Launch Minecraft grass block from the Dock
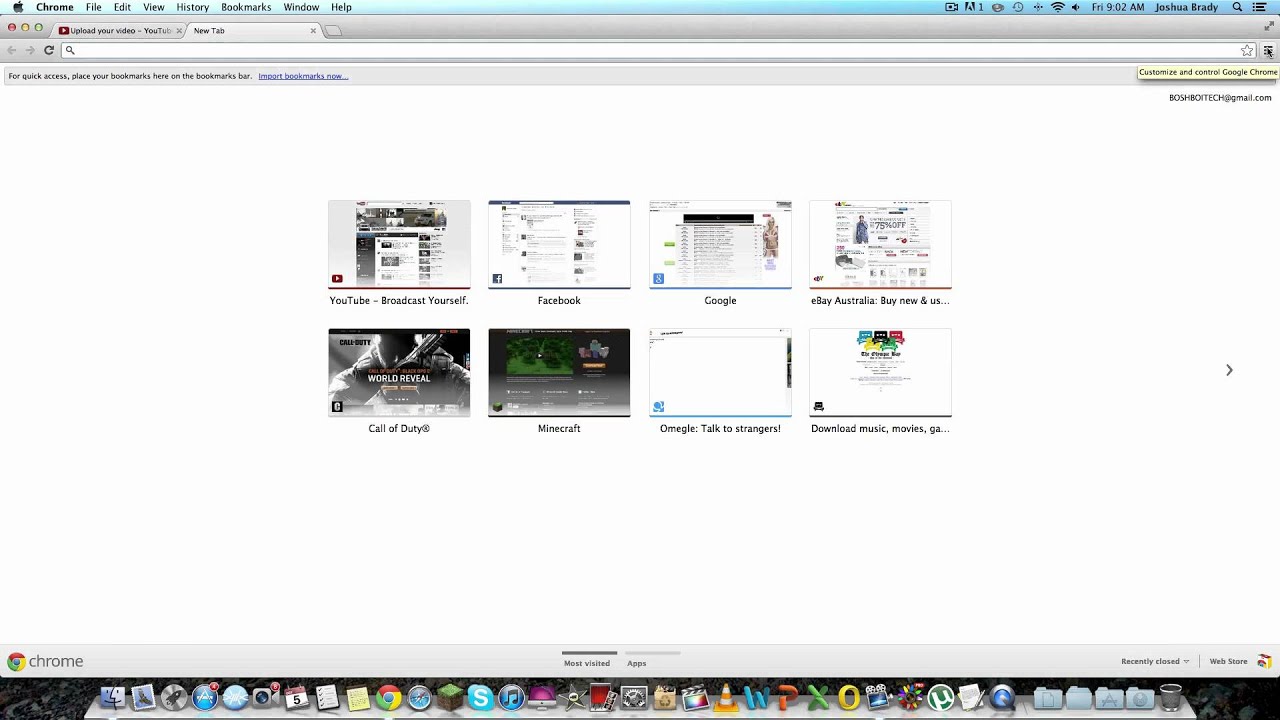1280x720 pixels. tap(450, 697)
